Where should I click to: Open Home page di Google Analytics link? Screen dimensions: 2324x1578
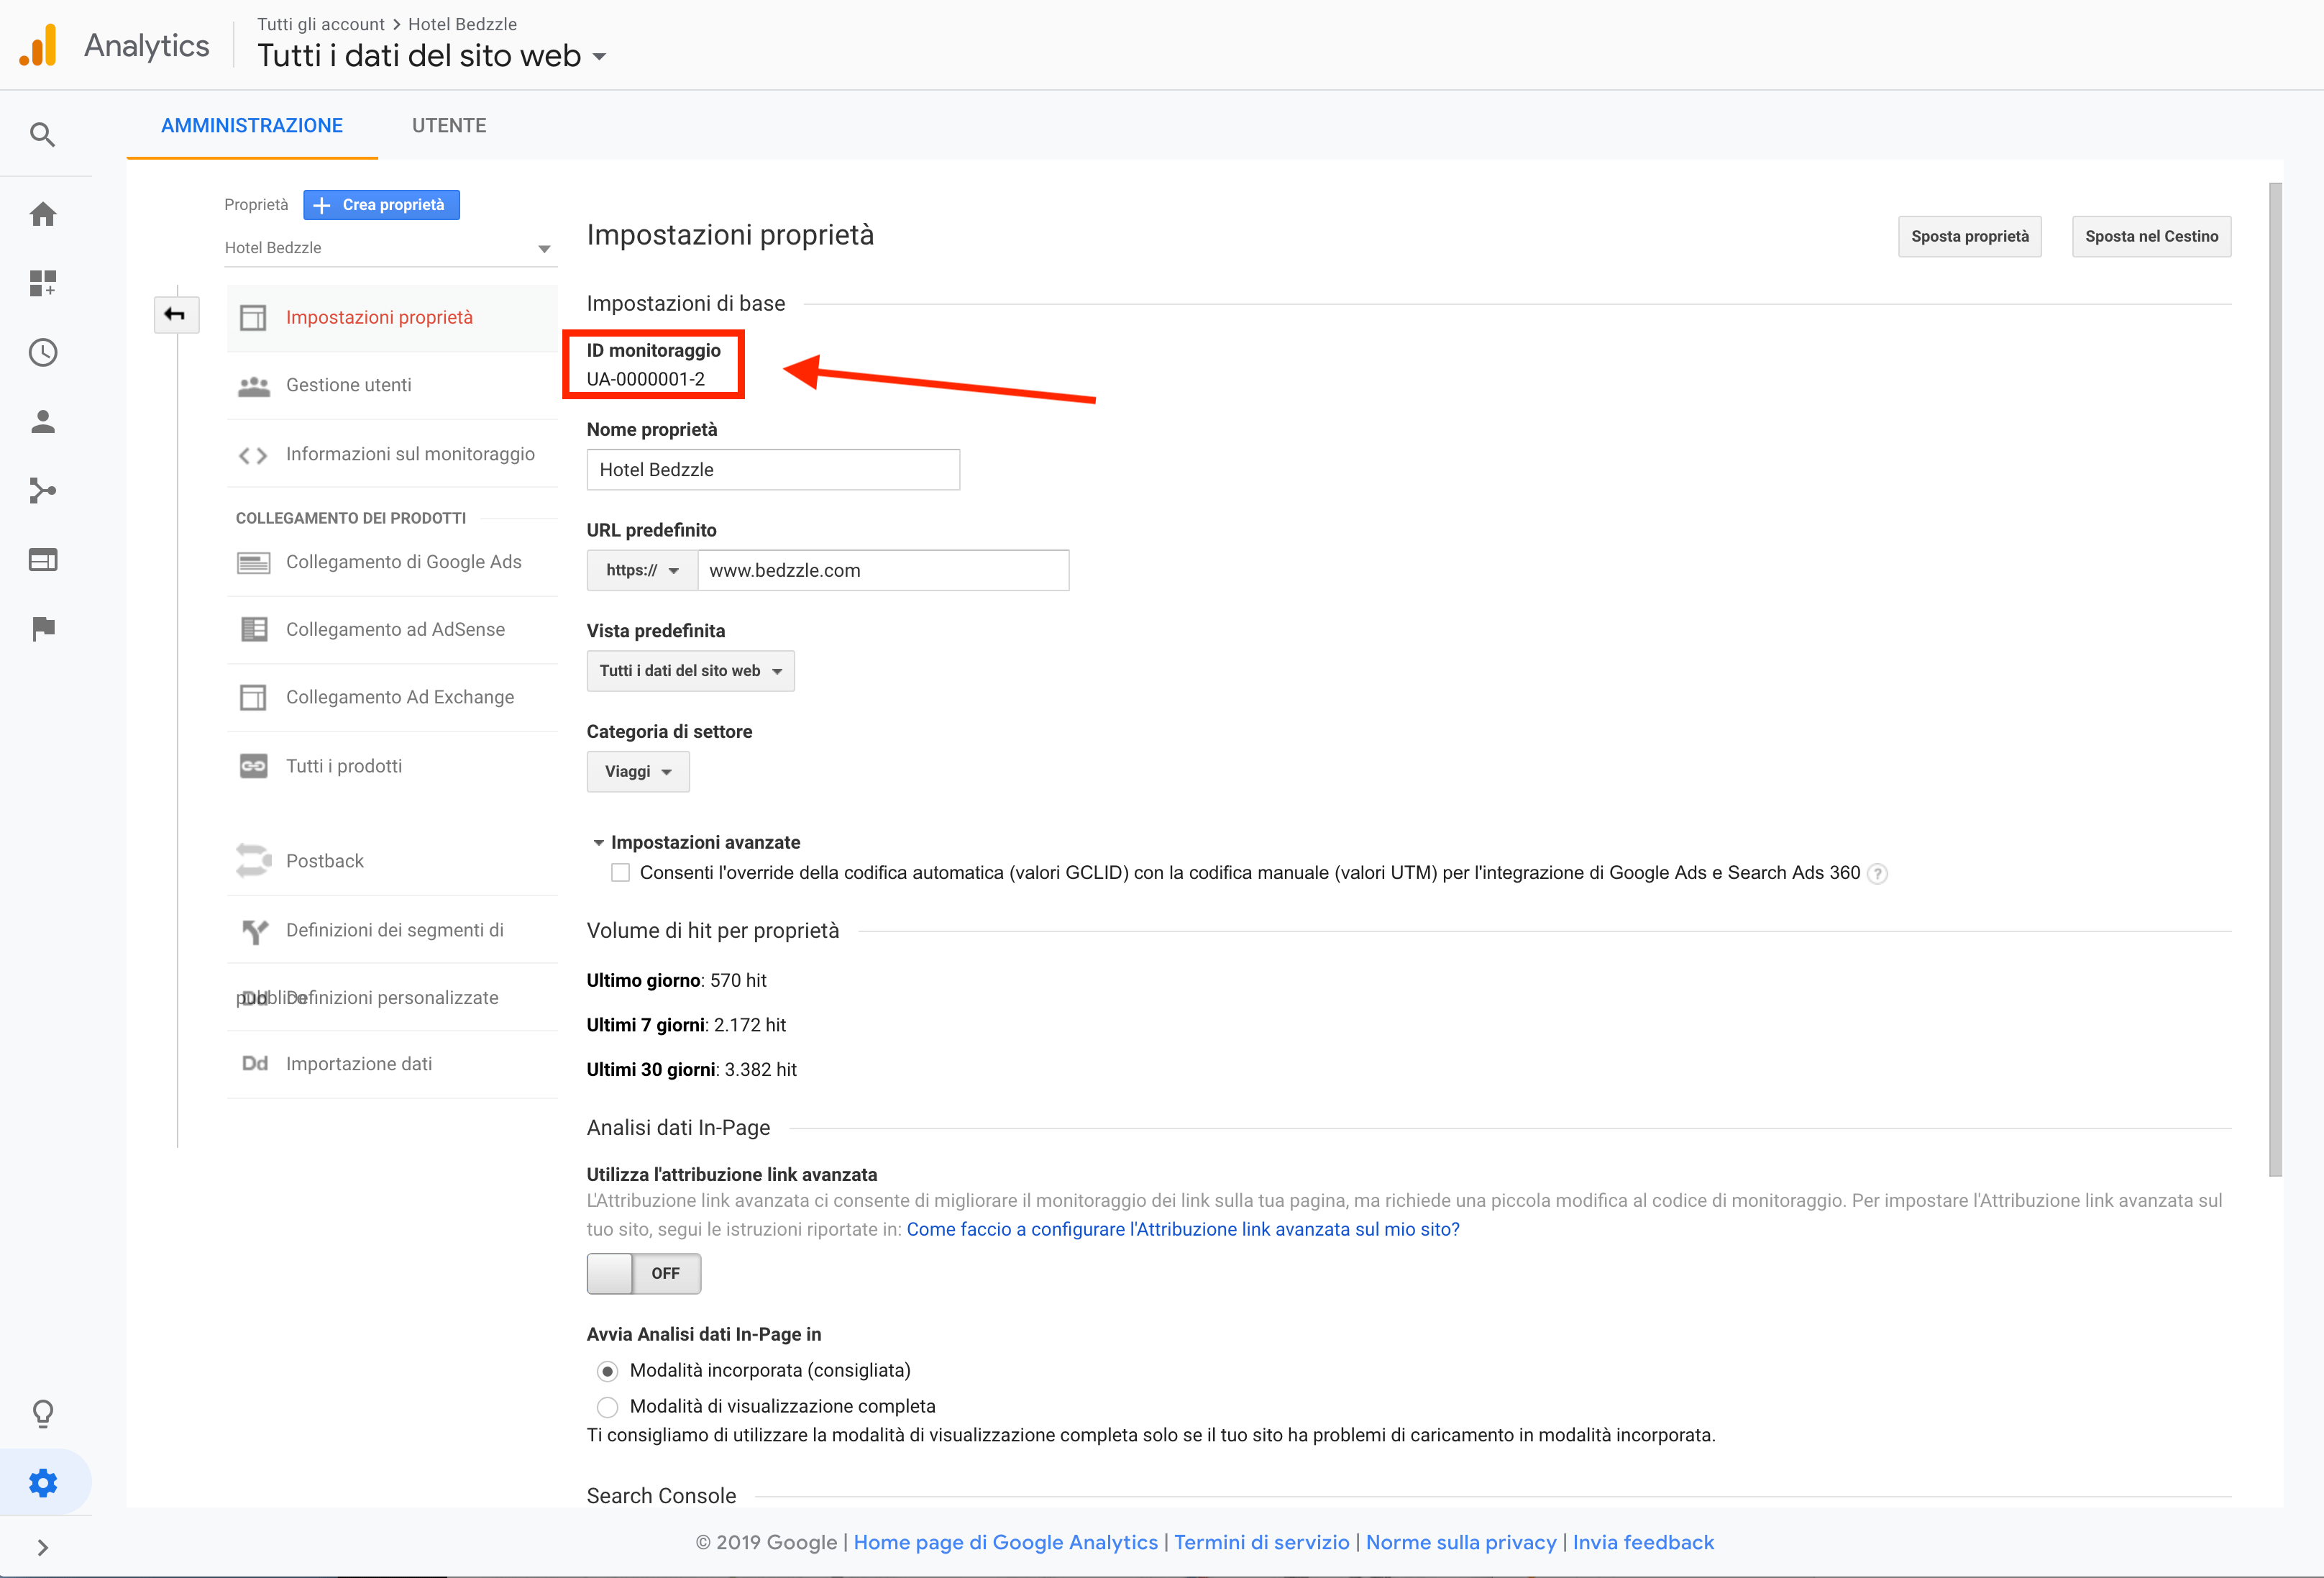1005,1543
